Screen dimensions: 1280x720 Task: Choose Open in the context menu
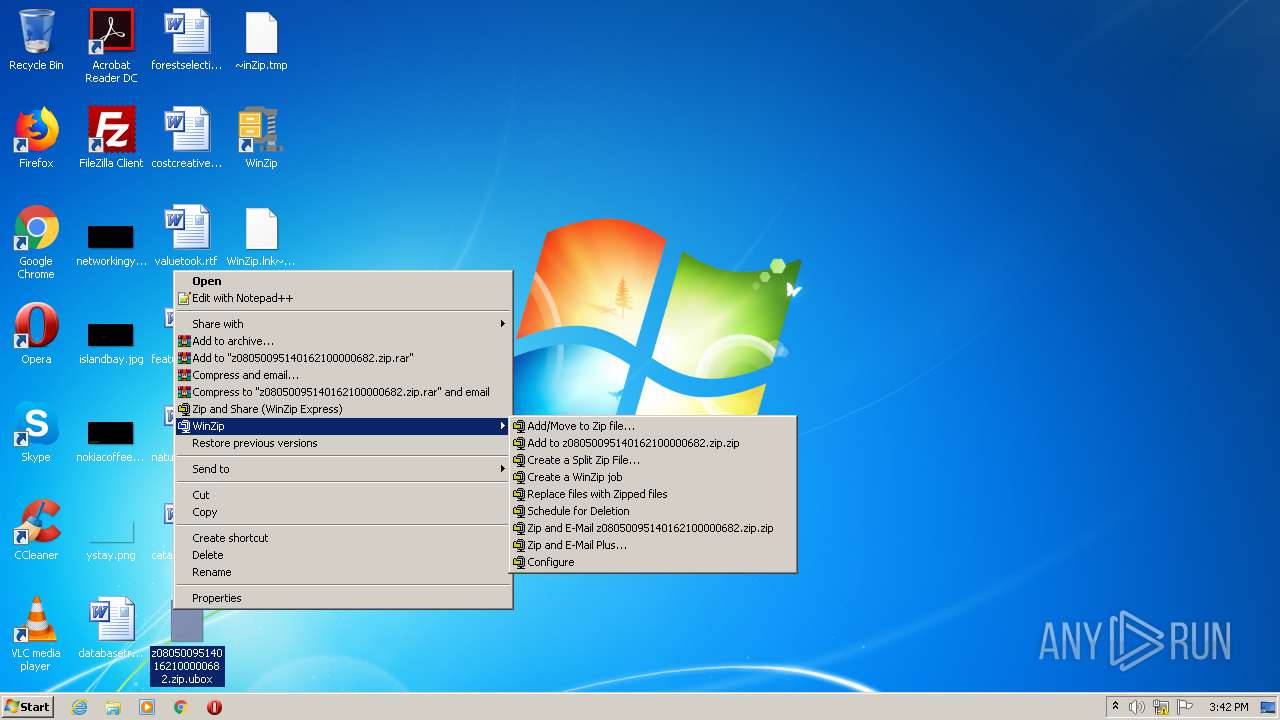coord(343,281)
